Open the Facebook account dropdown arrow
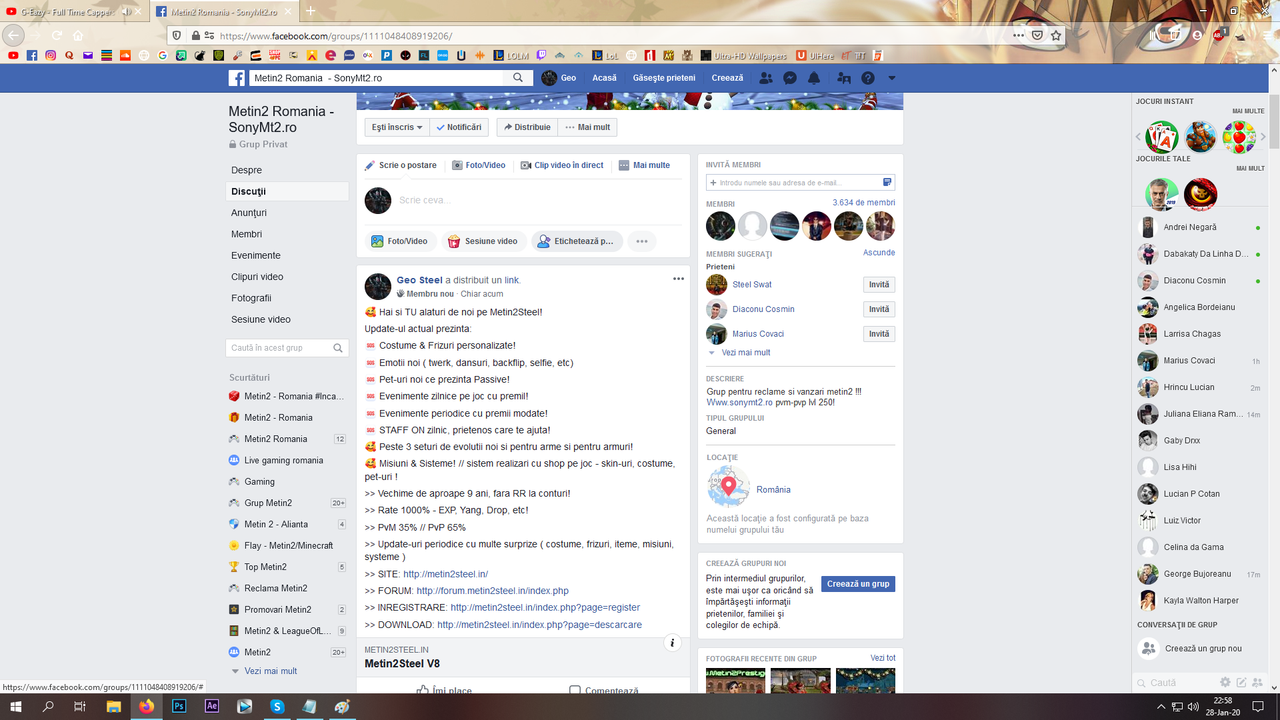 (x=891, y=78)
